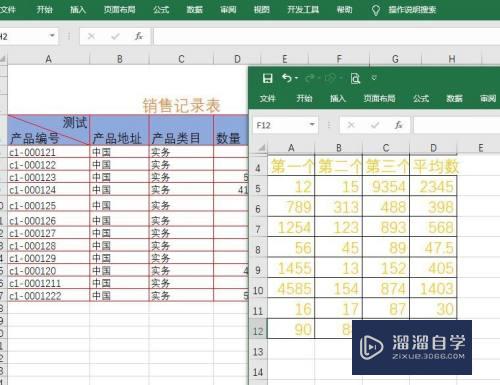Click the lightbulb Tell Me icon
The height and width of the screenshot is (385, 500).
[x=376, y=10]
